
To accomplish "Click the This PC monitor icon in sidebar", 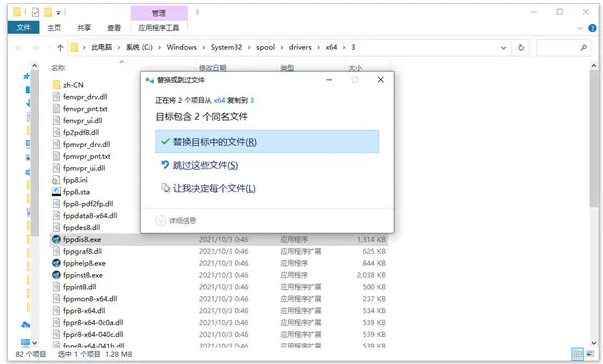I will coord(25,342).
